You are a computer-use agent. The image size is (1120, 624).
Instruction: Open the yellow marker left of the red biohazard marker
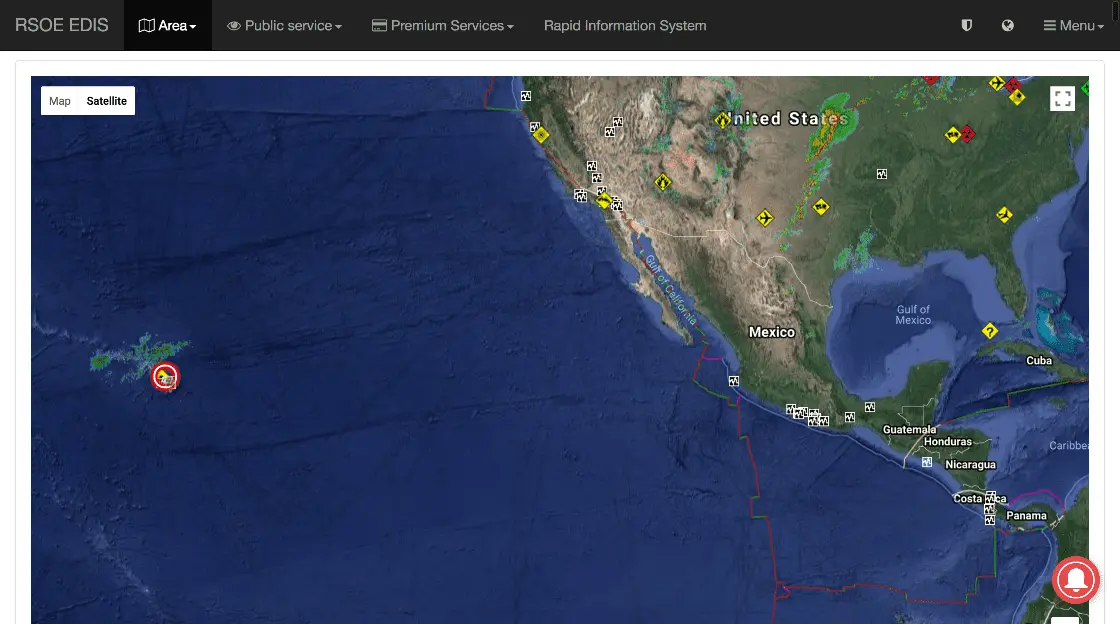tap(952, 134)
